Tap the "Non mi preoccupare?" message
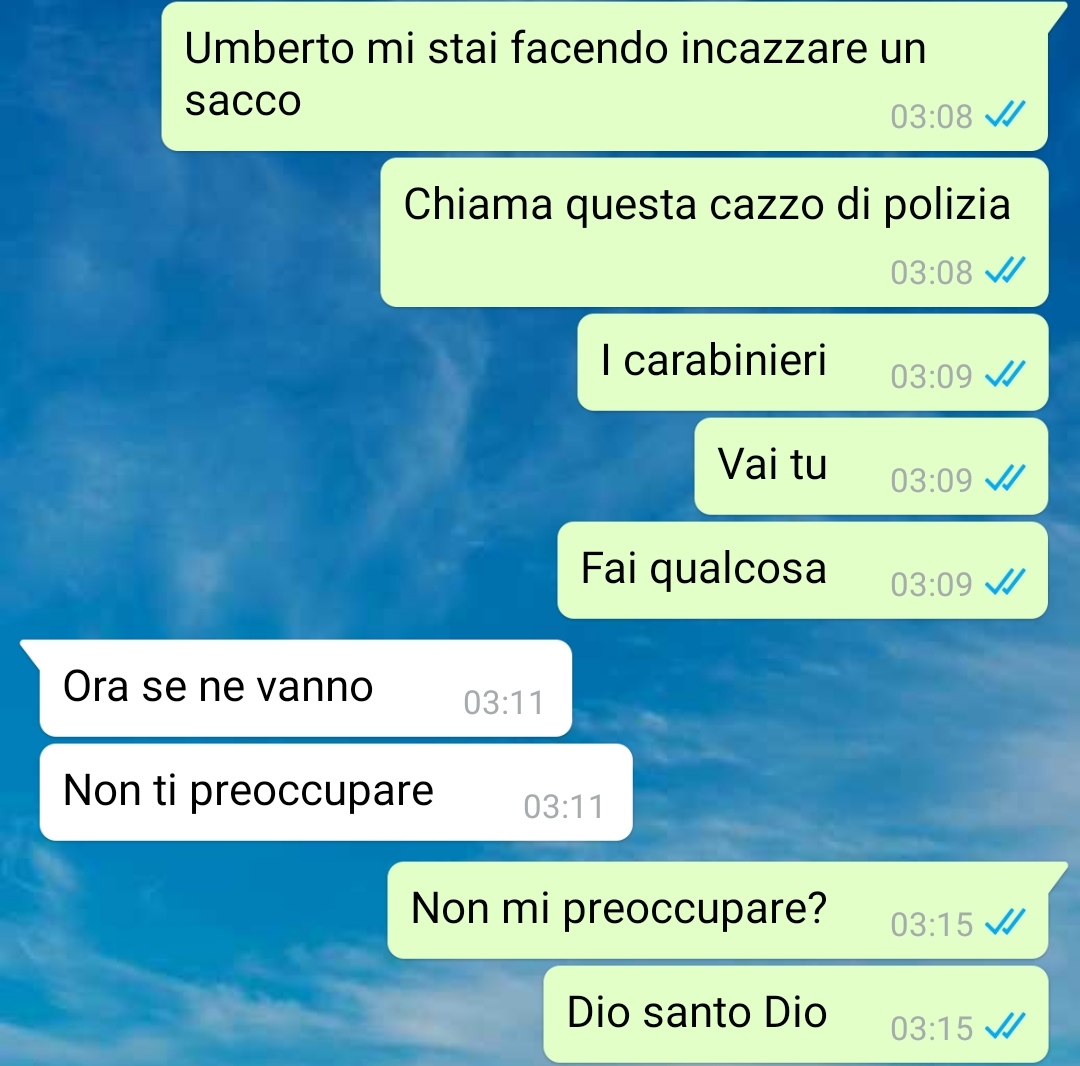This screenshot has height=1066, width=1080. (x=718, y=910)
